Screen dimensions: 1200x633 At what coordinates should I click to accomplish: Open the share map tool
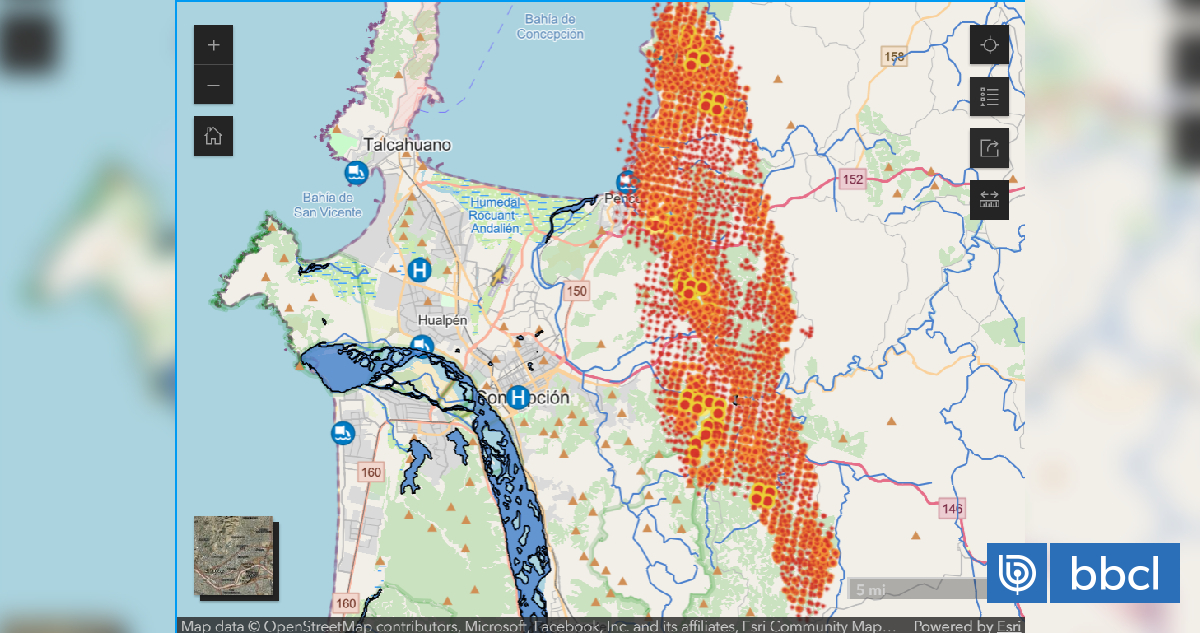pos(989,148)
